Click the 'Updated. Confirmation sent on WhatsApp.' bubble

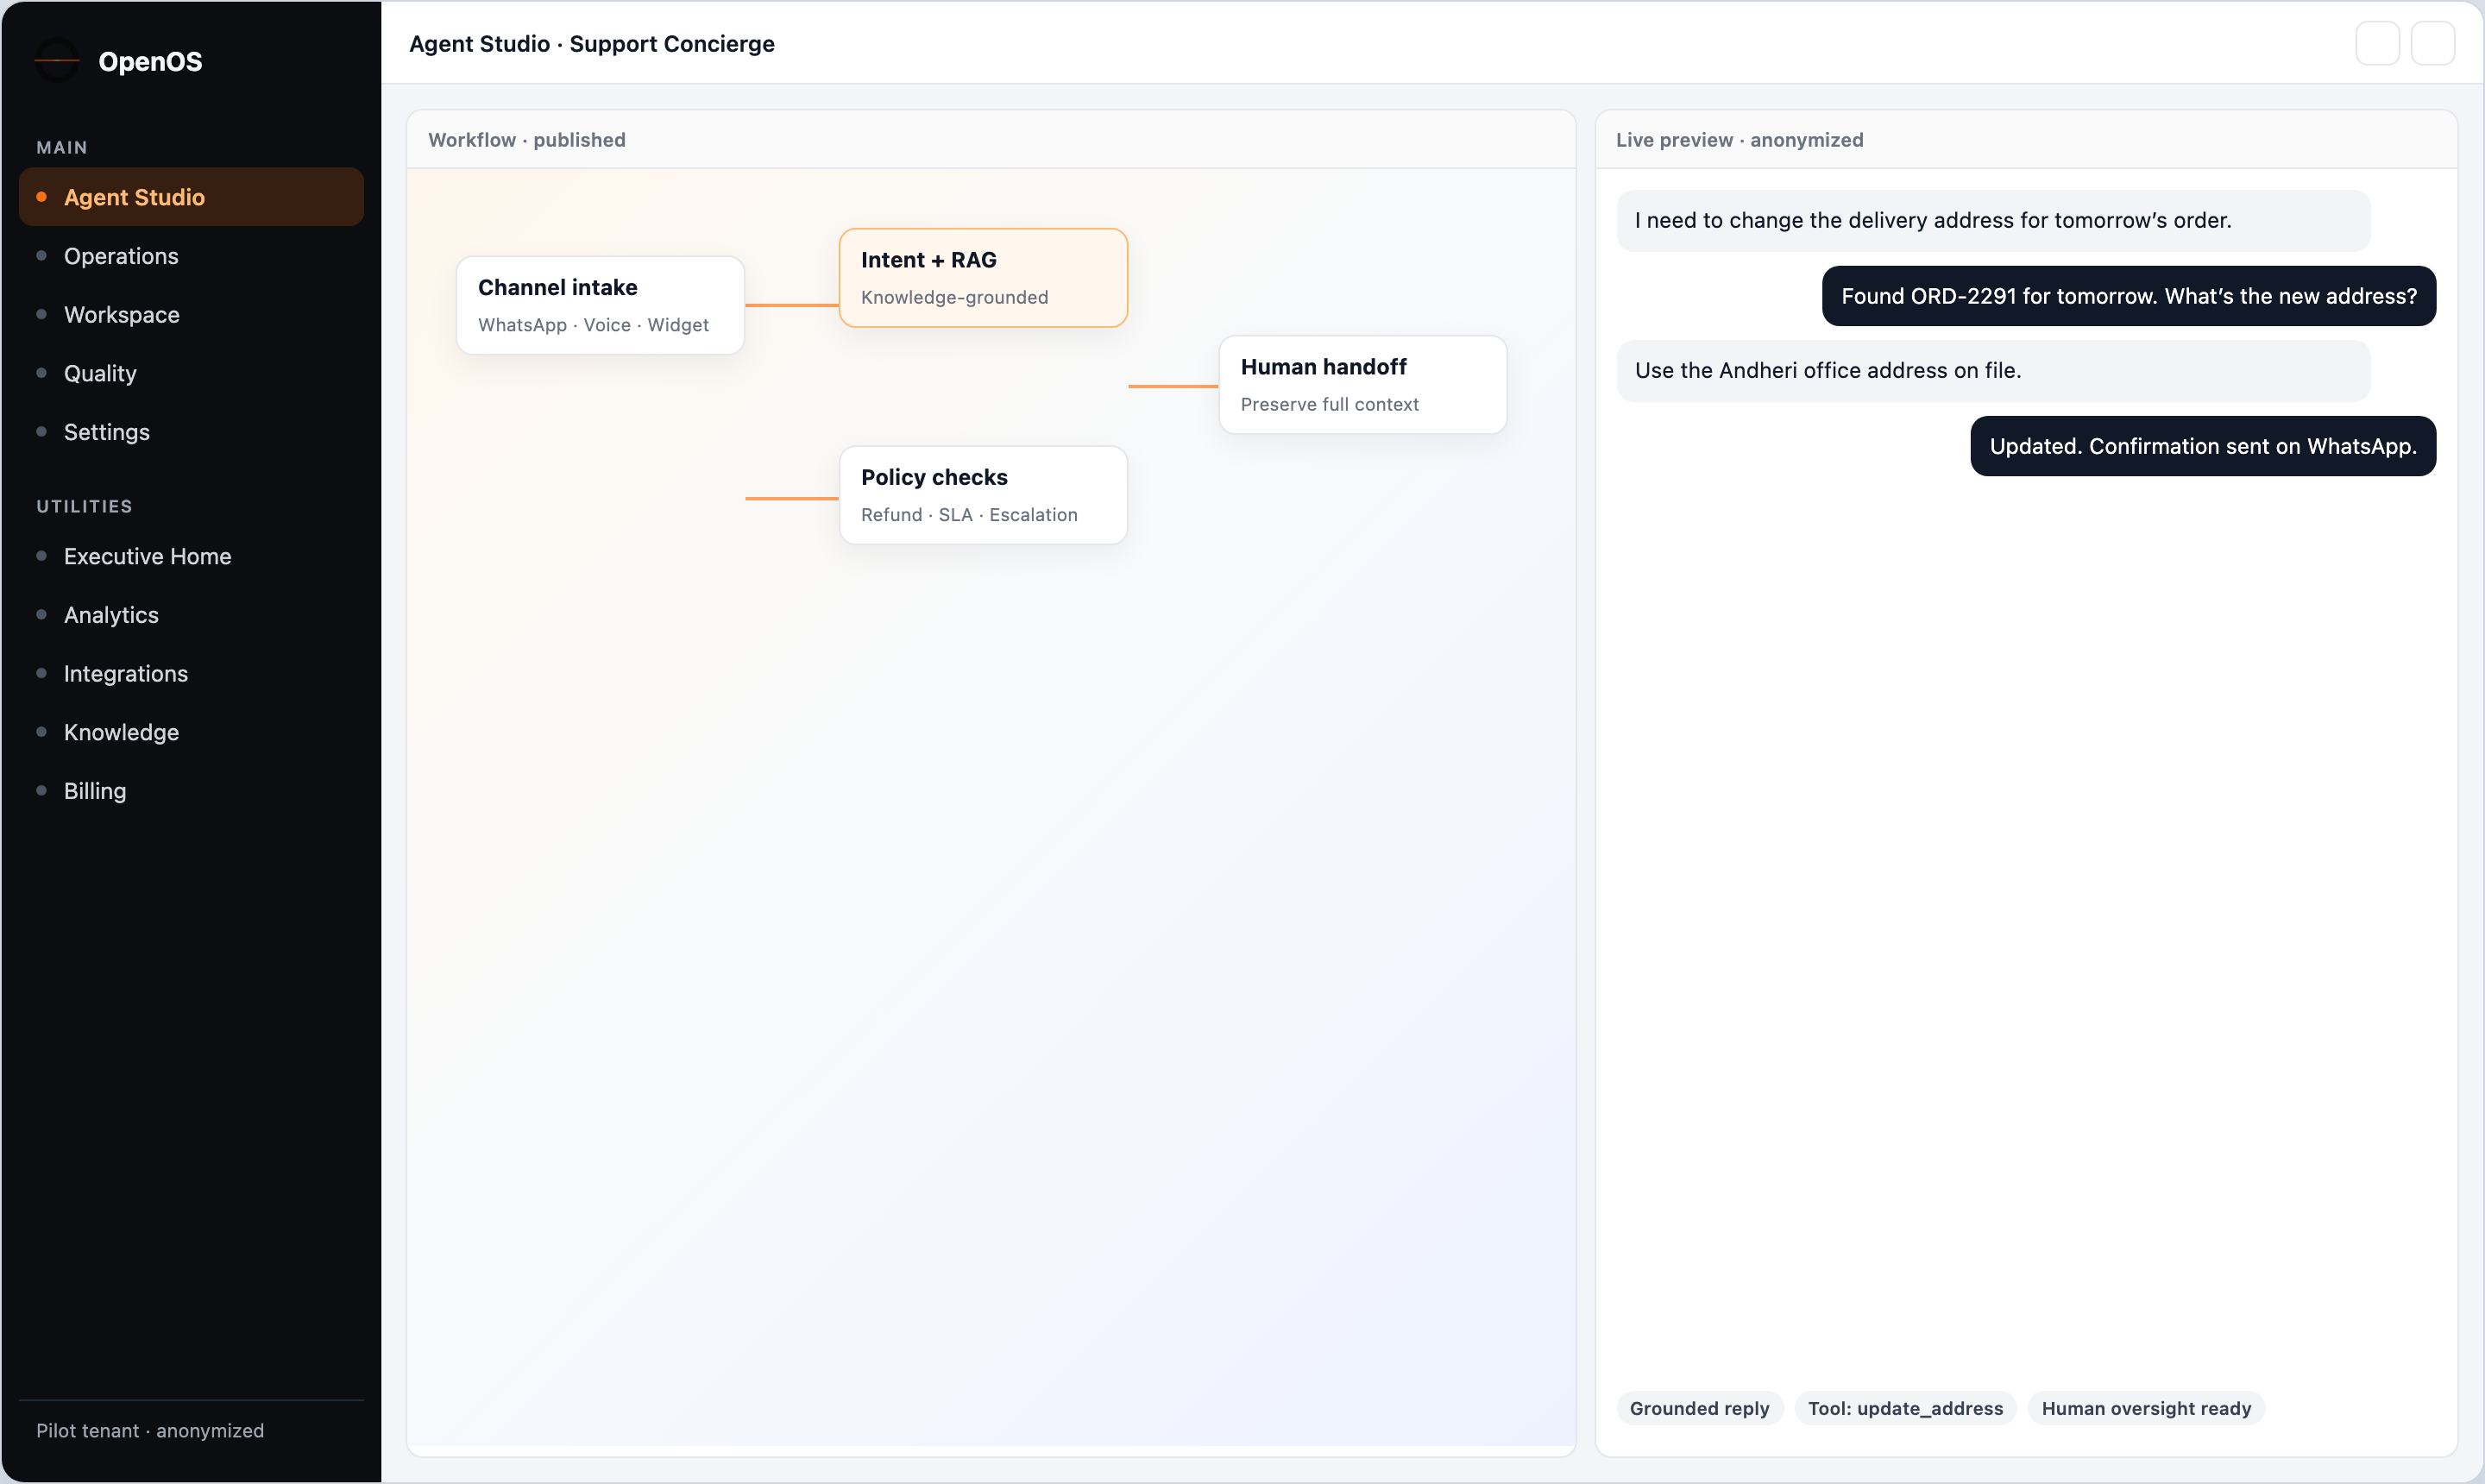(2203, 446)
